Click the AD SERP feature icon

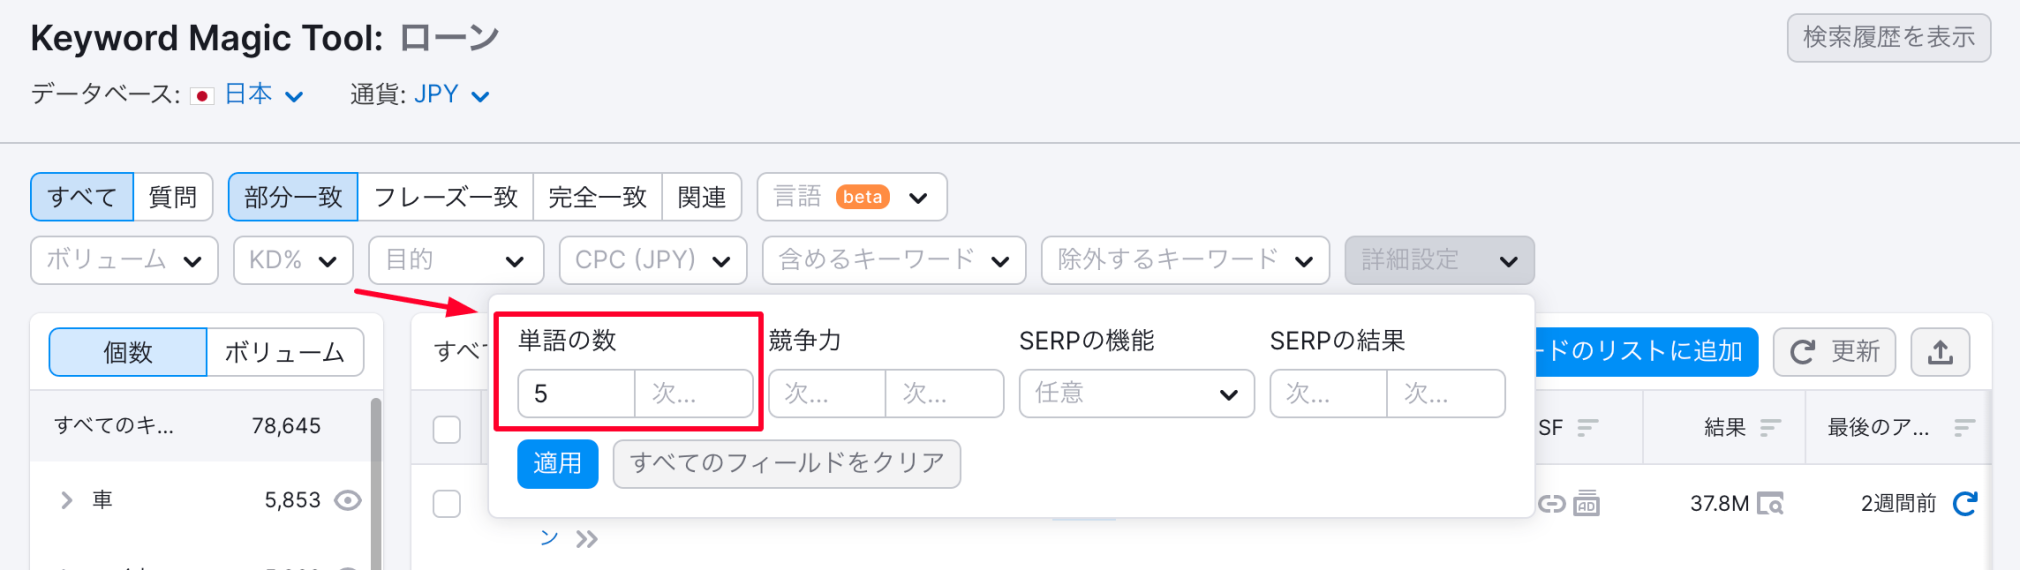click(x=1586, y=503)
